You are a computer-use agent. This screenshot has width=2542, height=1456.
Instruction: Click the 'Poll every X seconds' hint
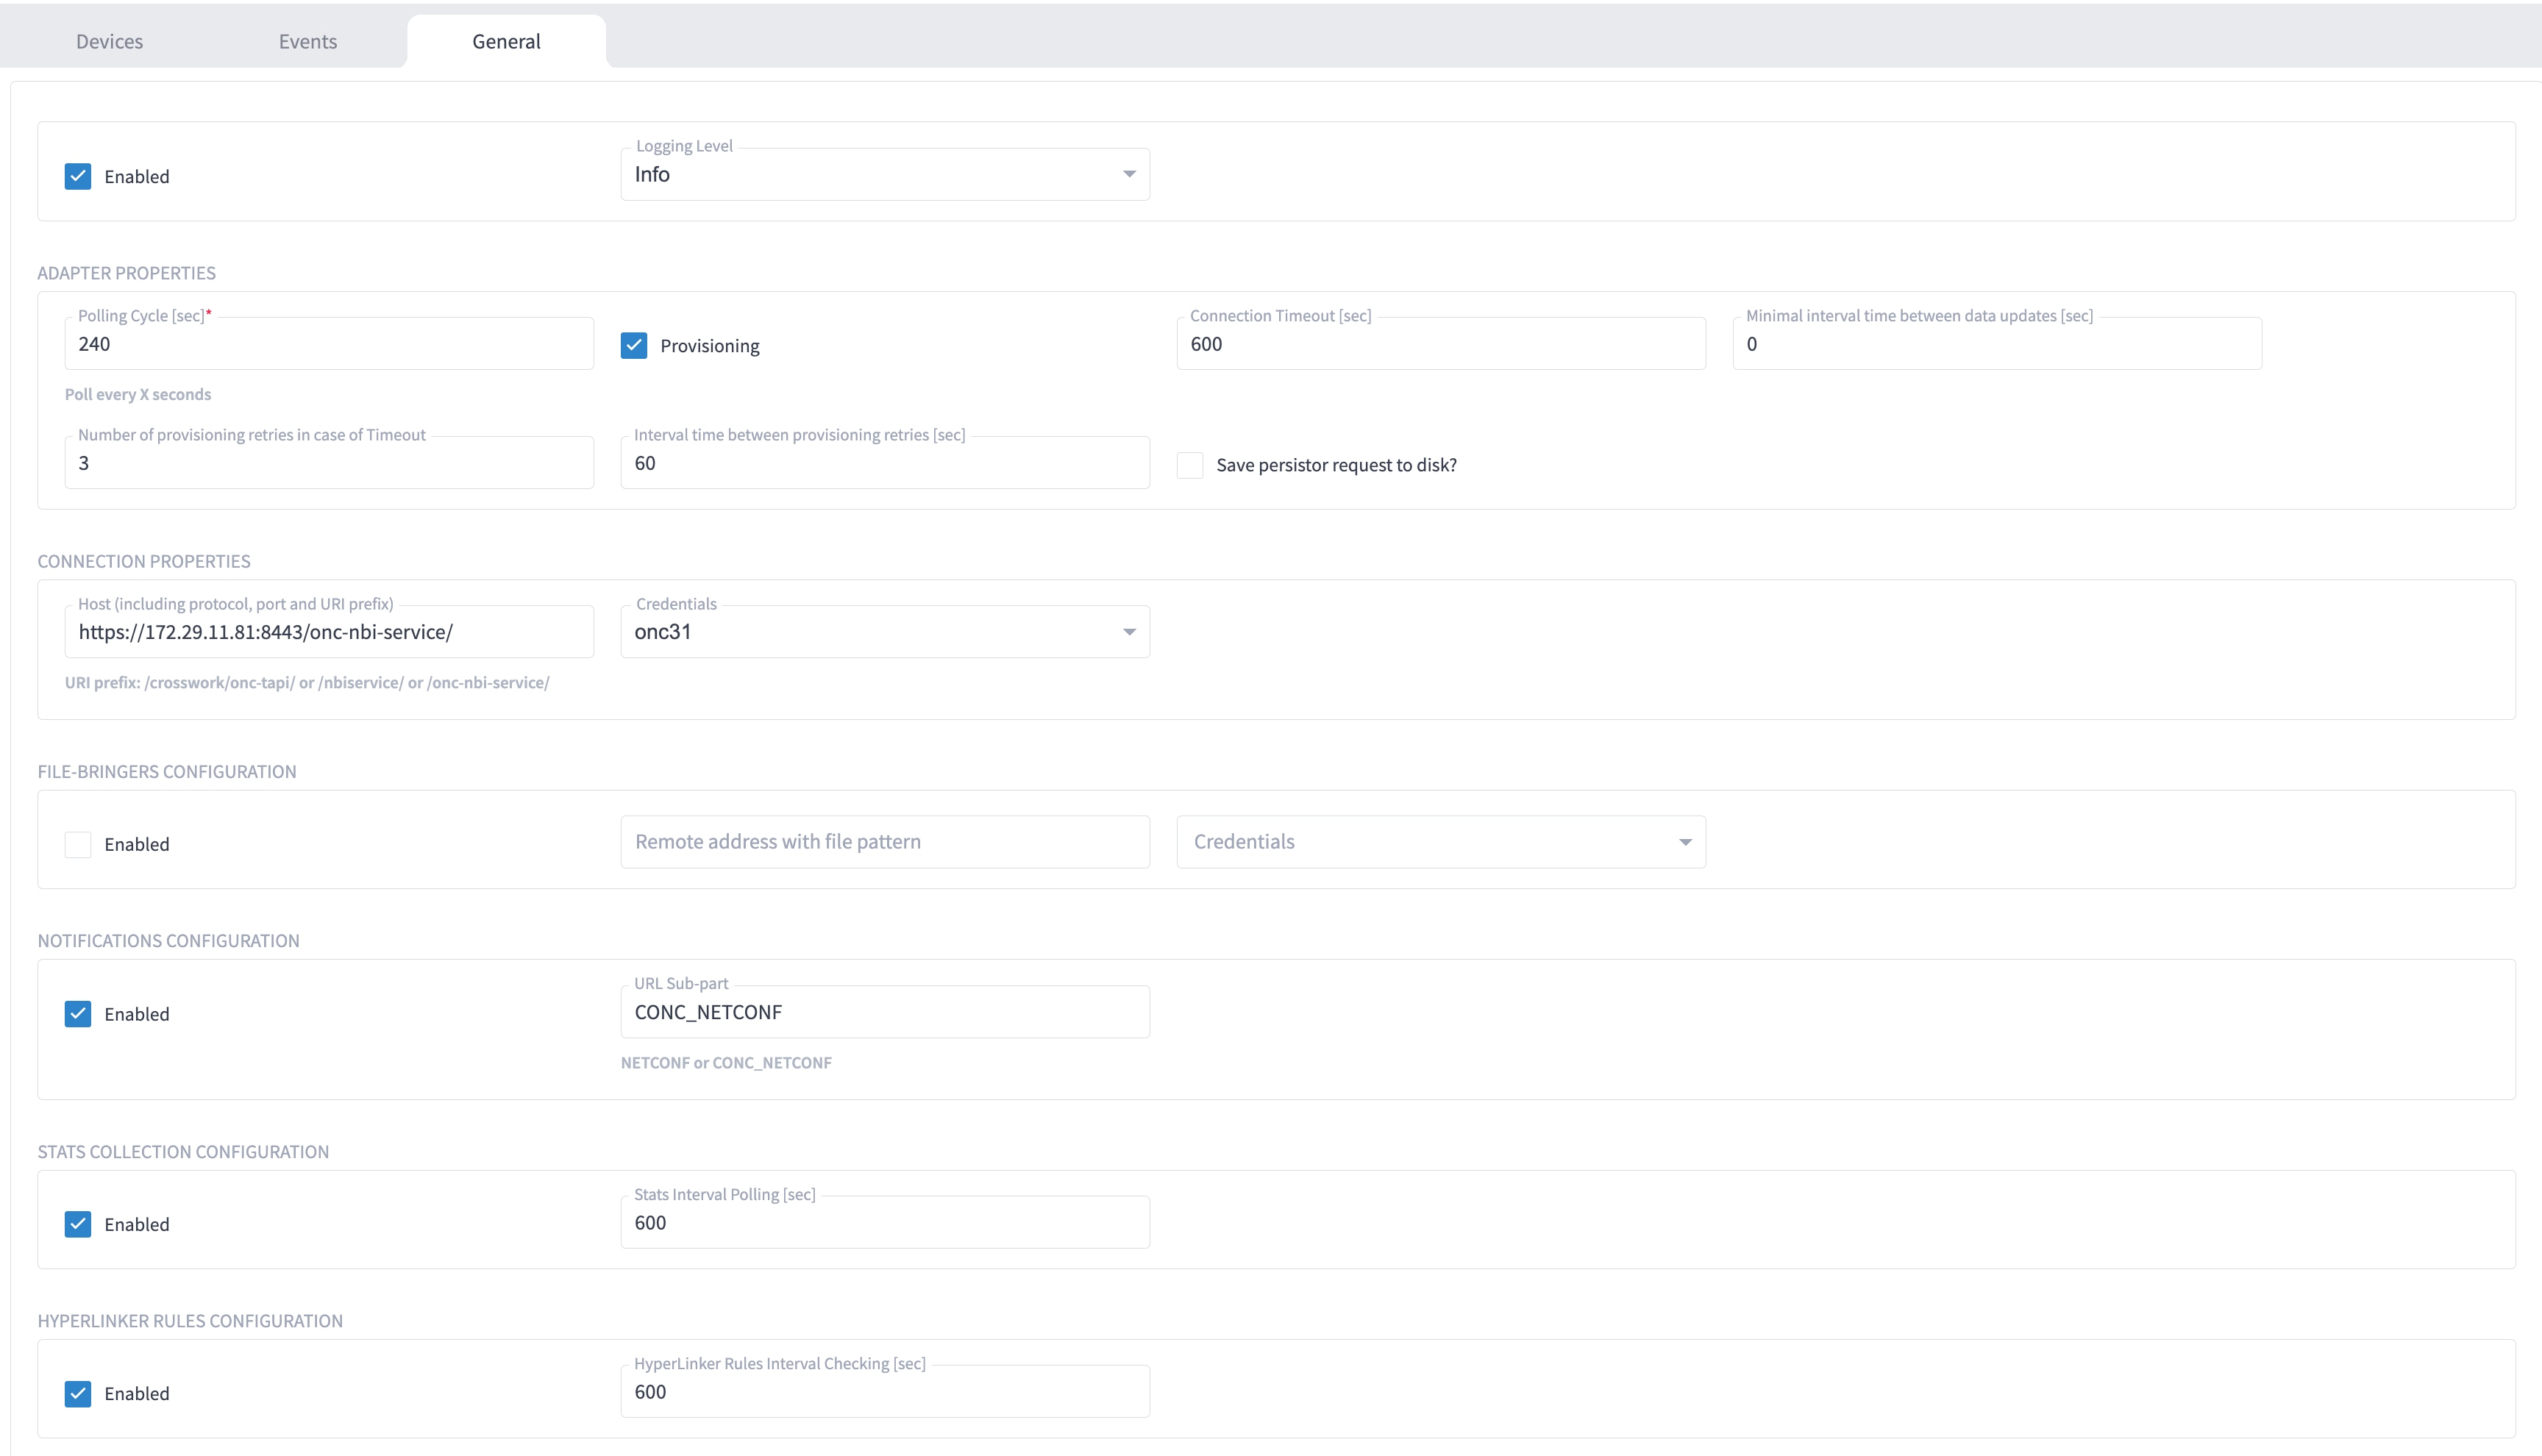point(138,394)
